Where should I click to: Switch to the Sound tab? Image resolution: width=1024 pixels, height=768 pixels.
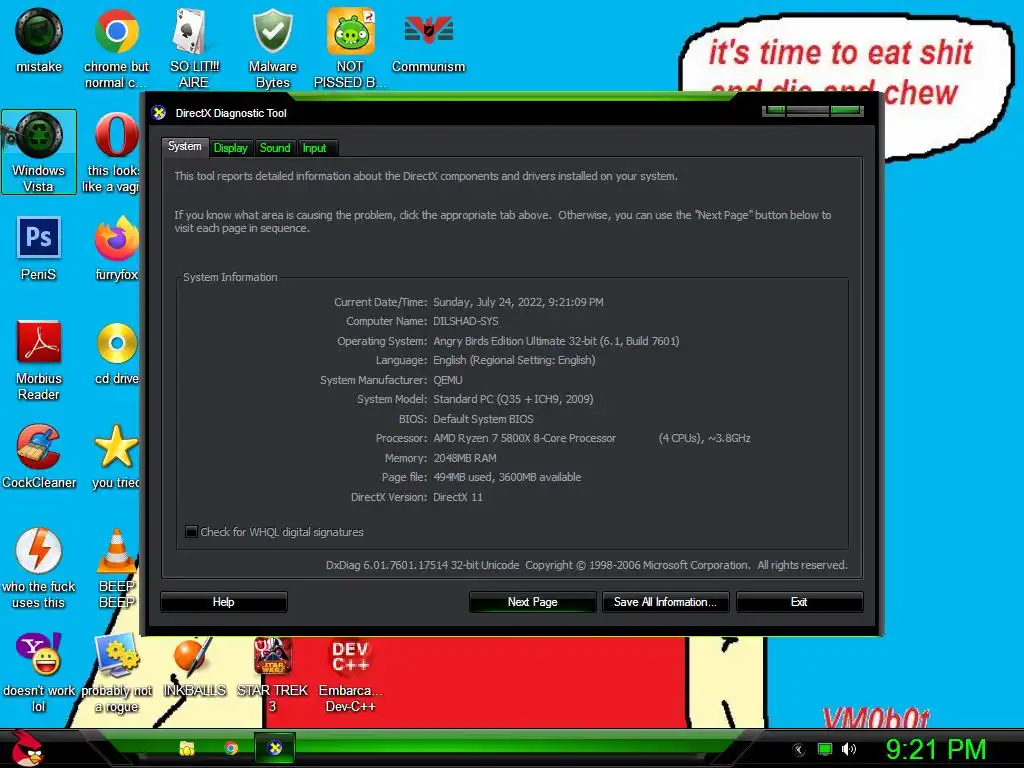pyautogui.click(x=275, y=148)
